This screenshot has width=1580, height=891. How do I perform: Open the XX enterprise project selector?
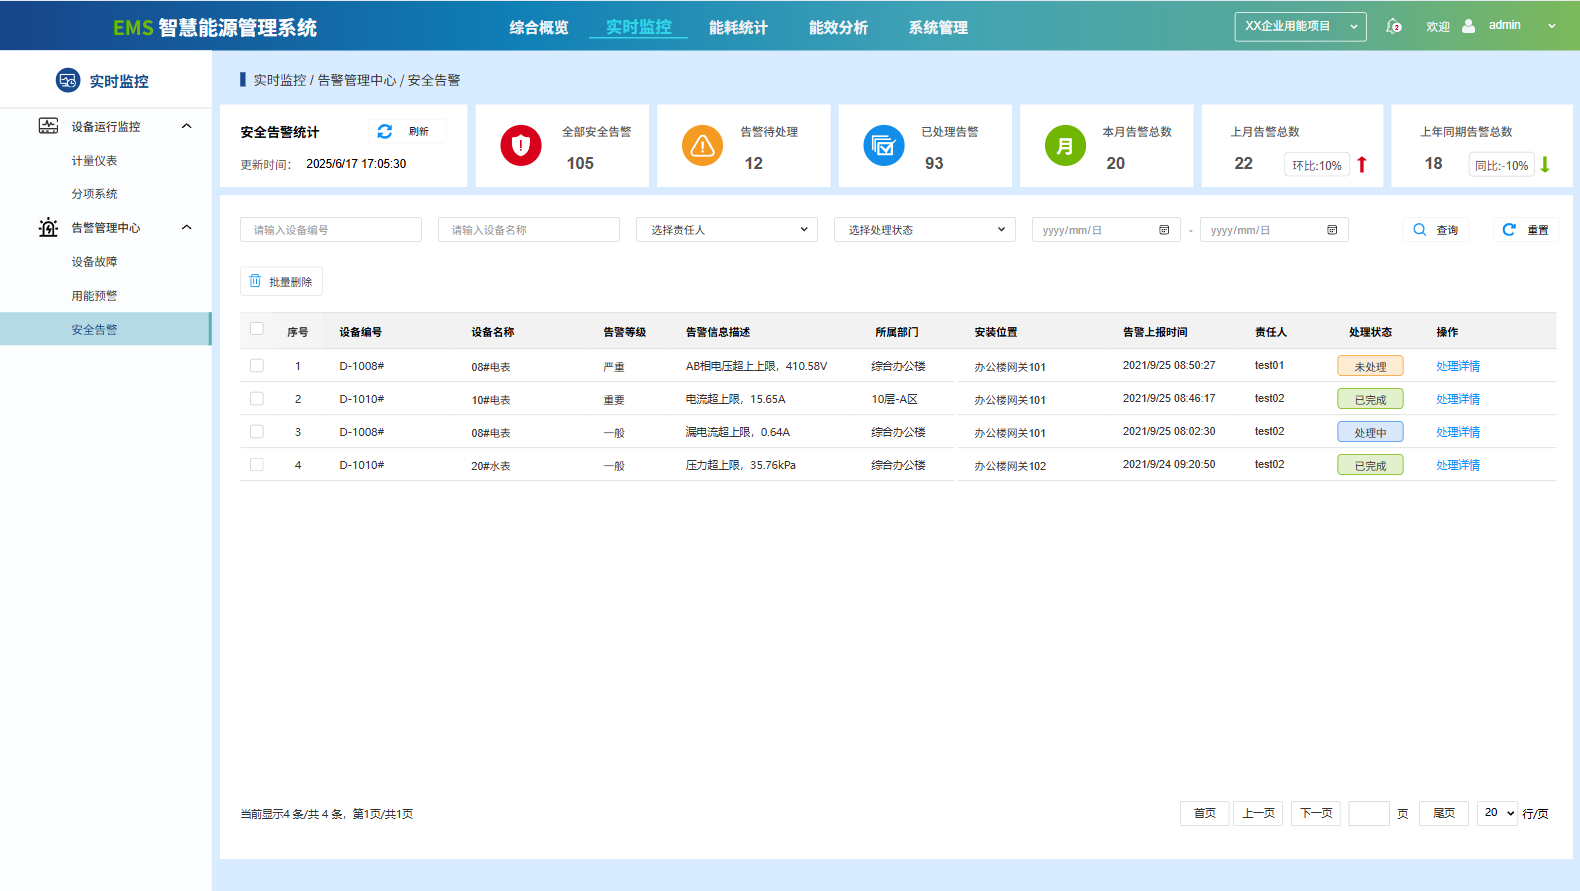click(1300, 26)
